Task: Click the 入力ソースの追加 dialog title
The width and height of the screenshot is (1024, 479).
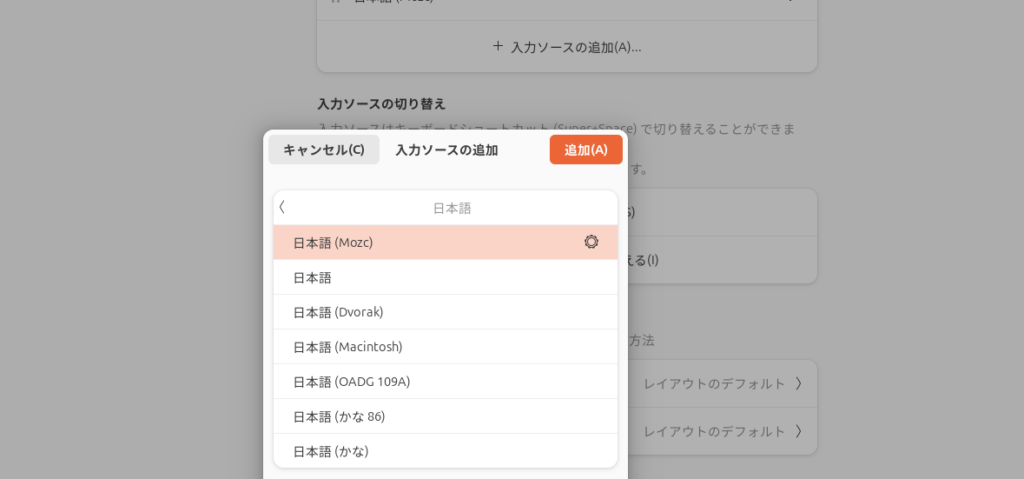Action: coord(446,150)
